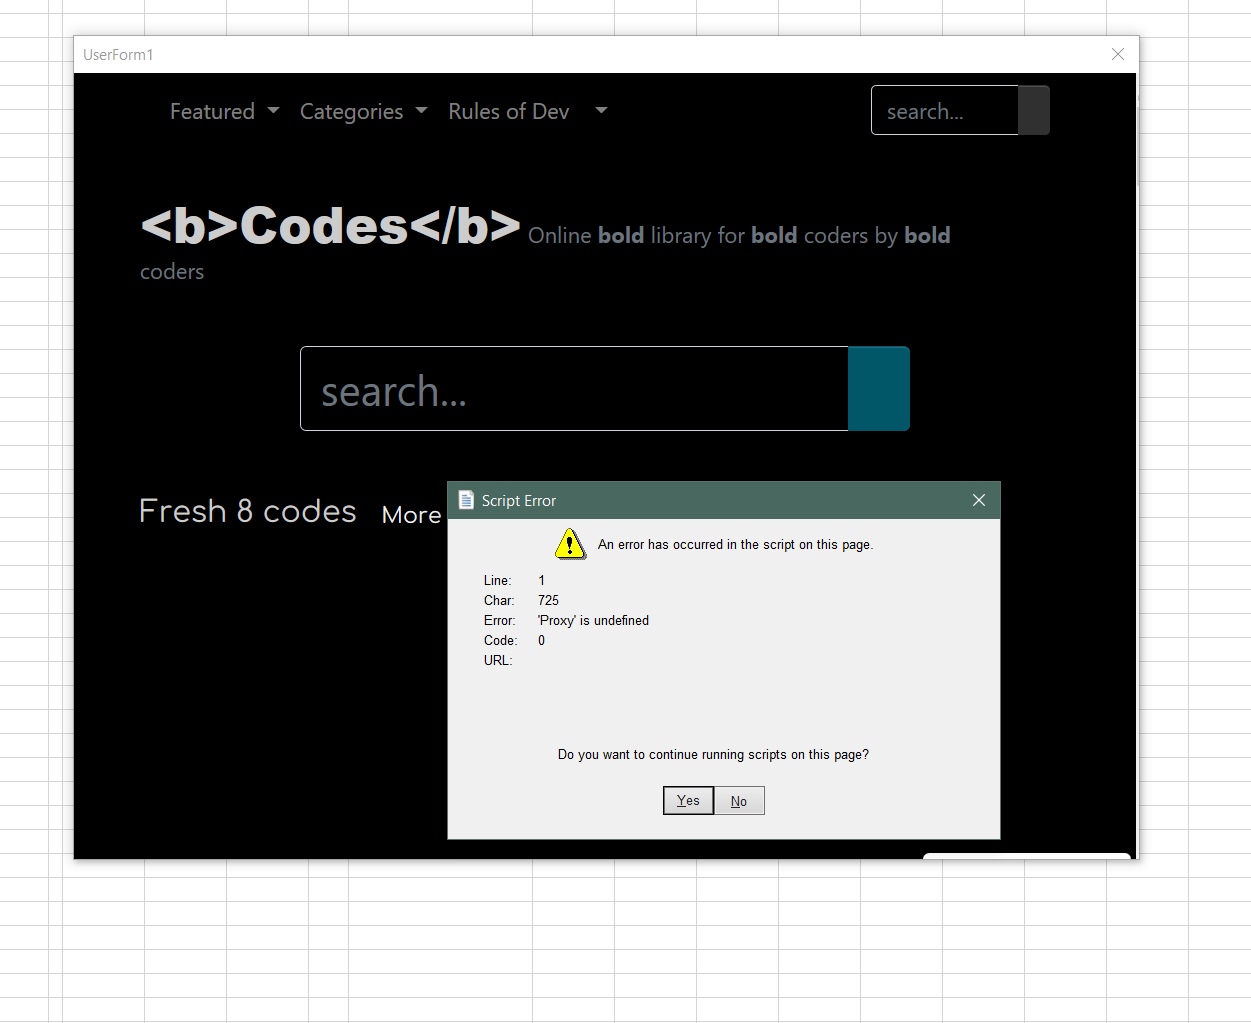Click No to stop running scripts
The height and width of the screenshot is (1023, 1251).
click(x=739, y=801)
